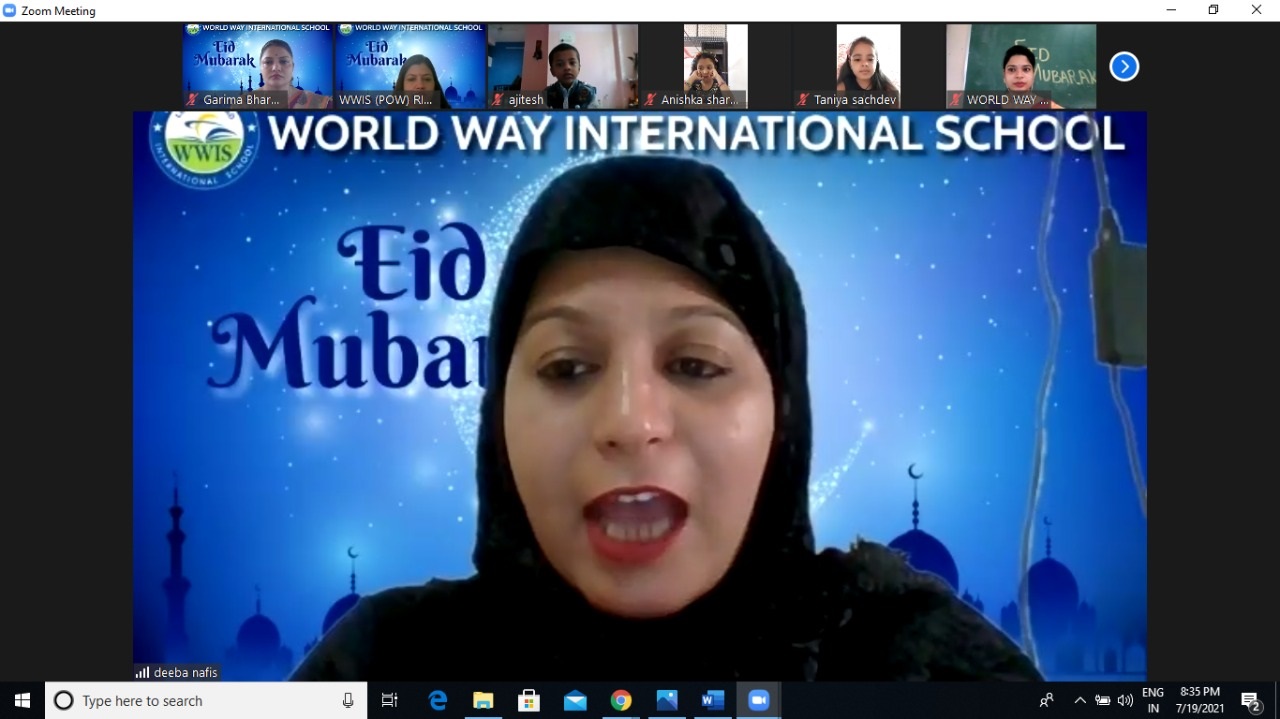Viewport: 1280px width, 719px height.
Task: Change the ENG IN input language
Action: point(1153,700)
